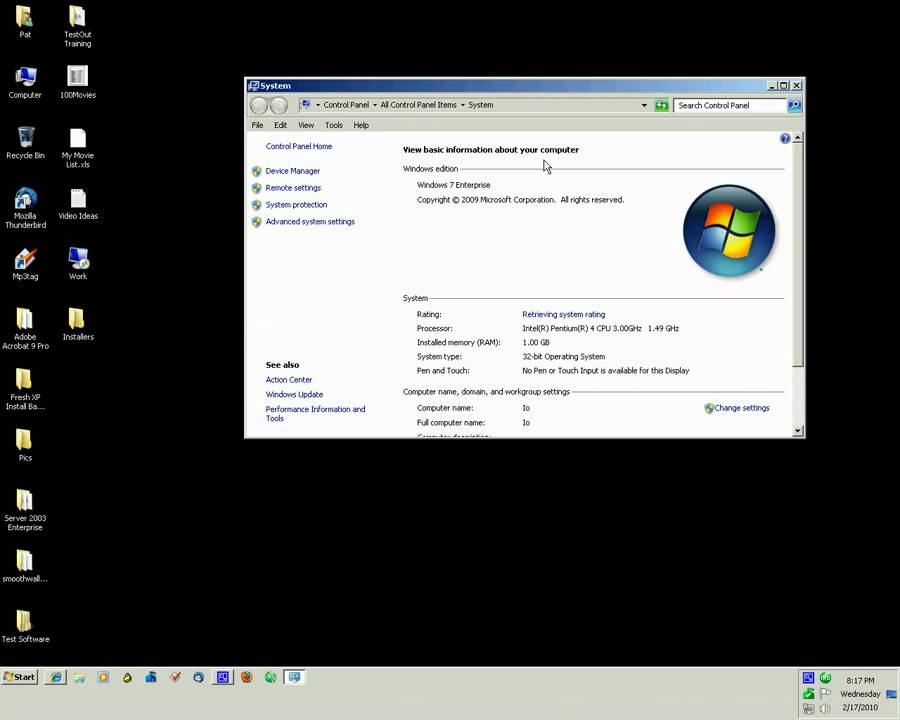The height and width of the screenshot is (720, 900).
Task: Launch Windows Media Player from taskbar
Action: pyautogui.click(x=103, y=678)
